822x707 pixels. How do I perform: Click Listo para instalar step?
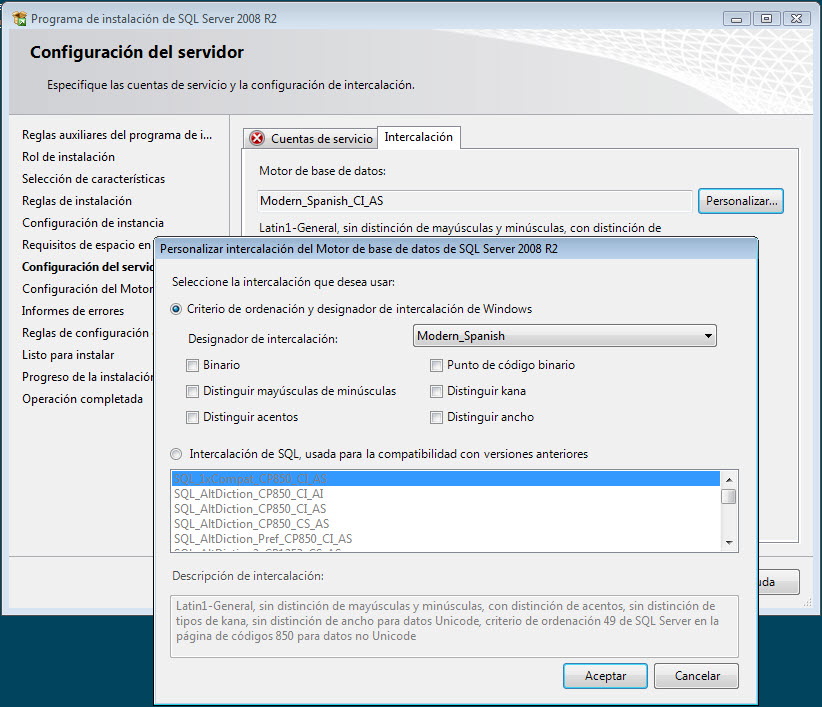pos(68,355)
